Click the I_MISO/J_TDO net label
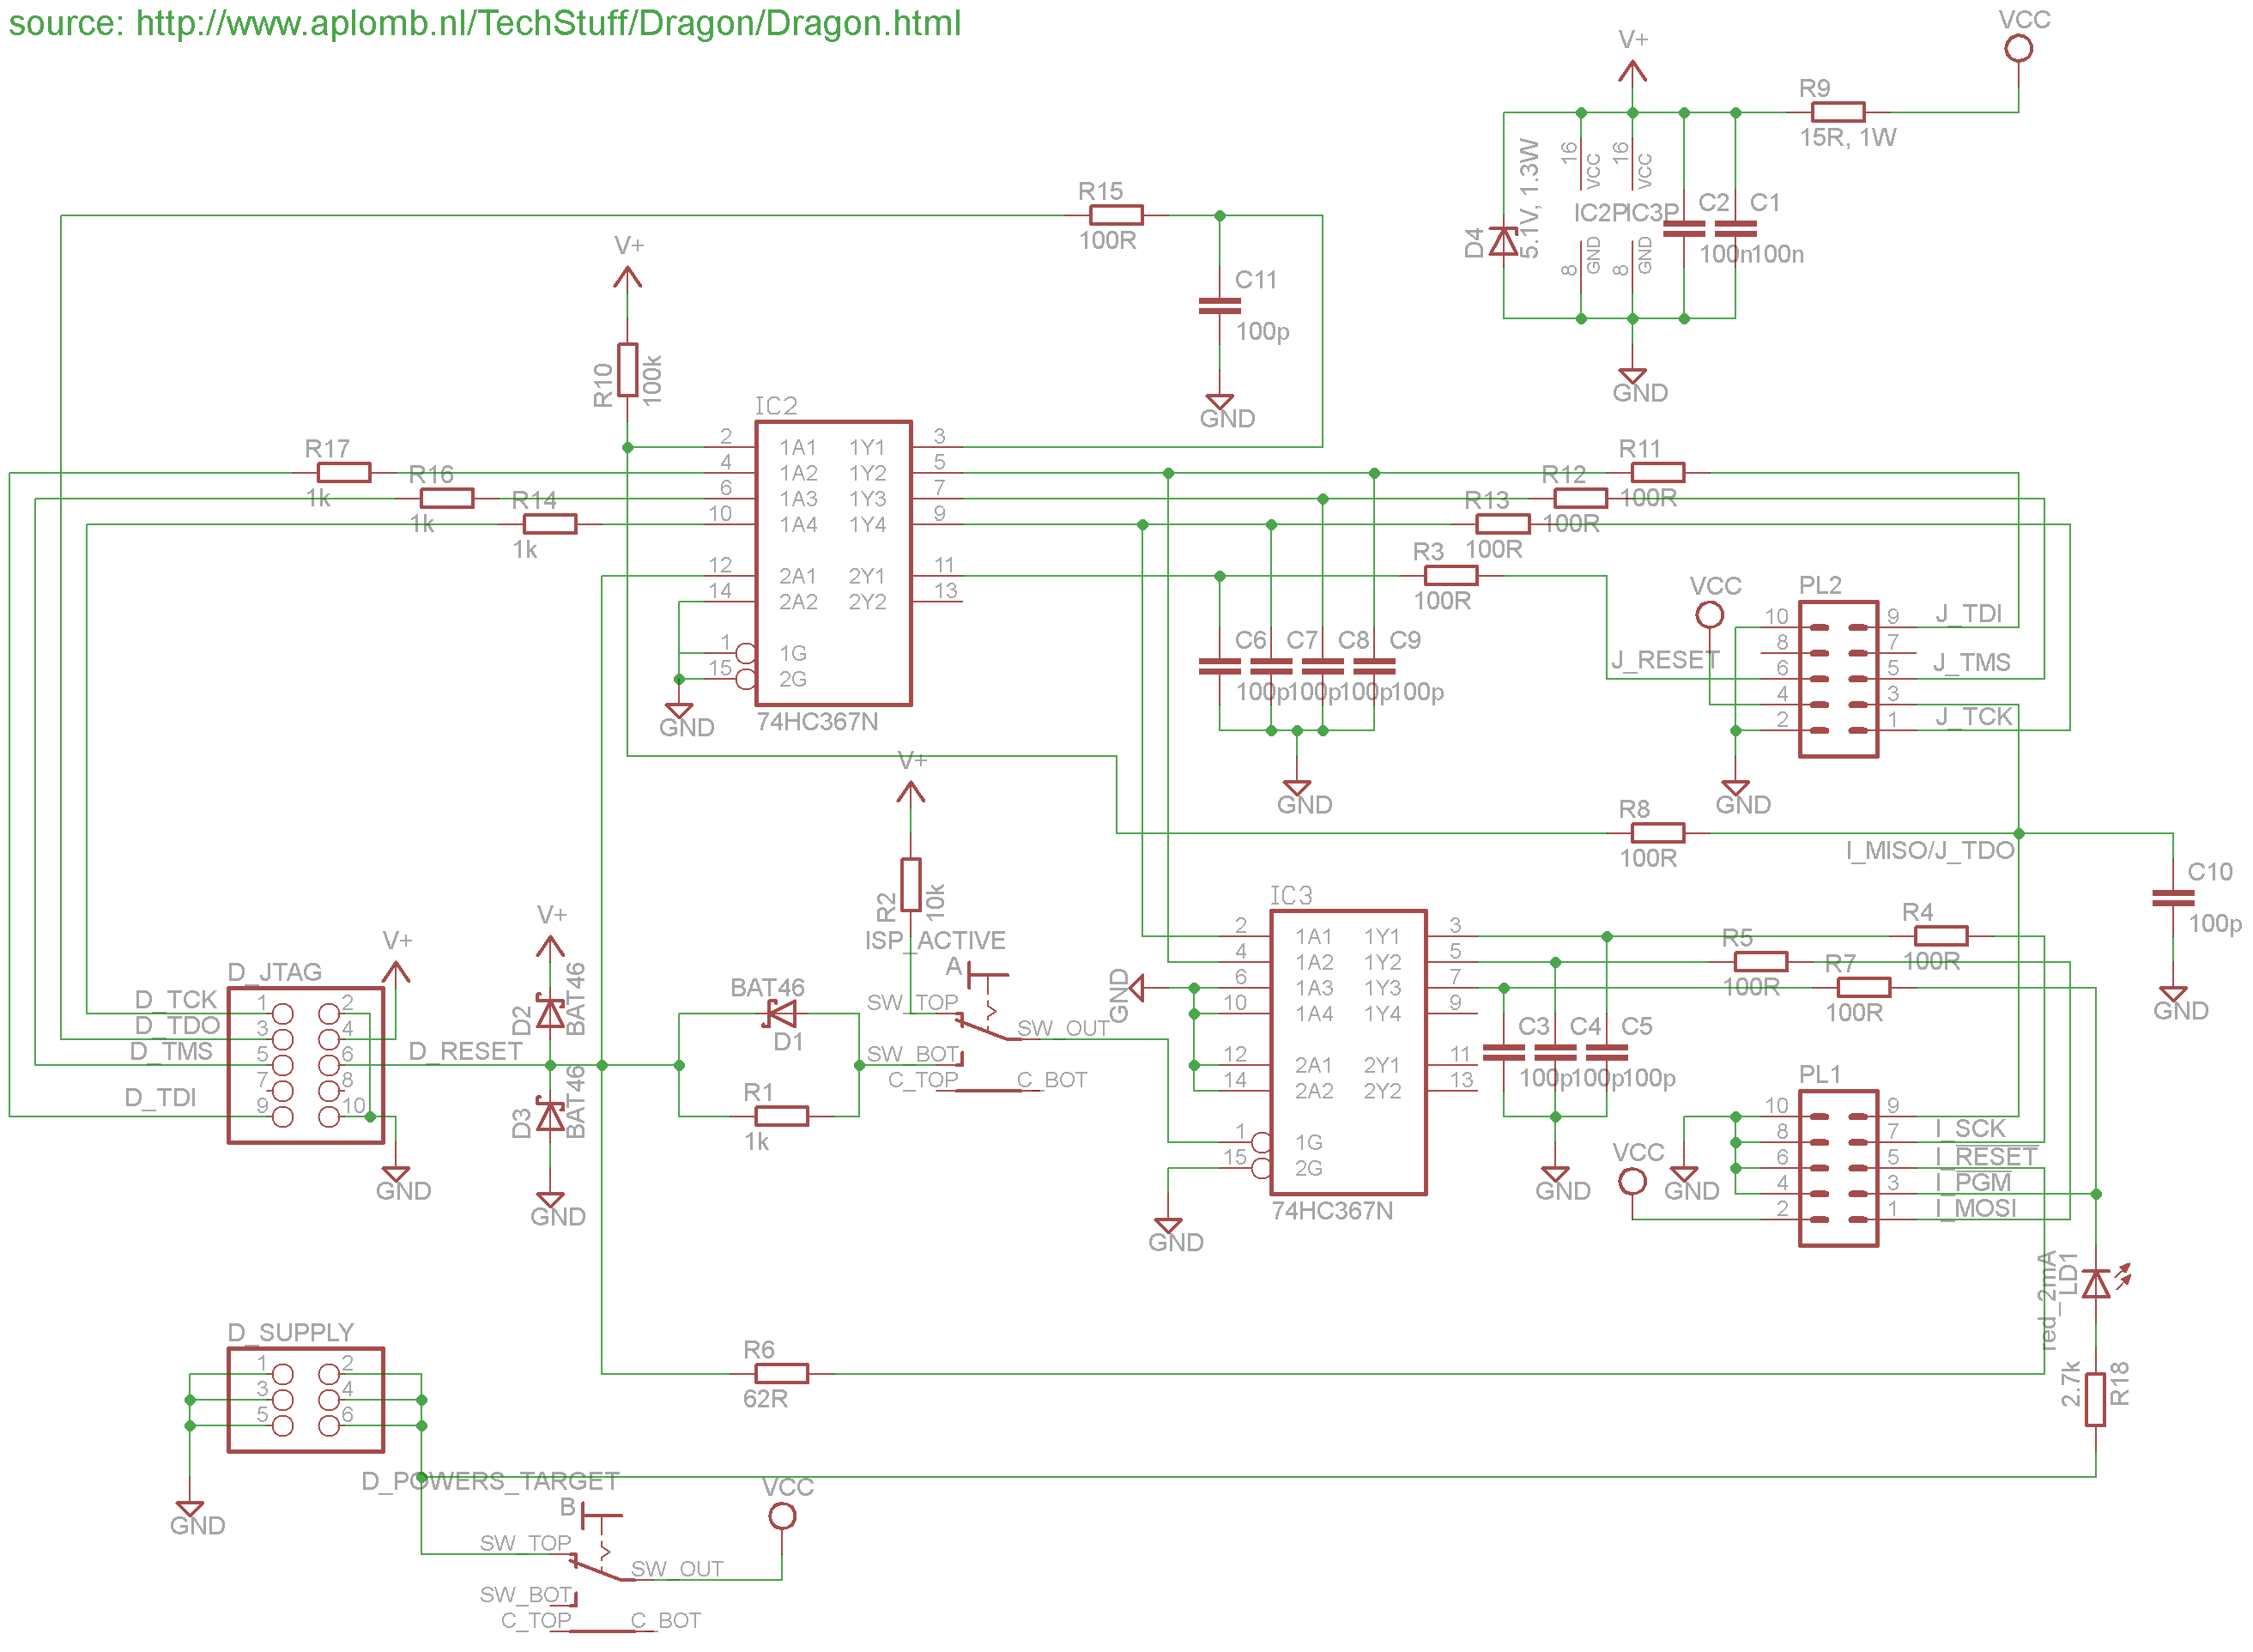Viewport: 2253px width, 1652px height. tap(1929, 850)
